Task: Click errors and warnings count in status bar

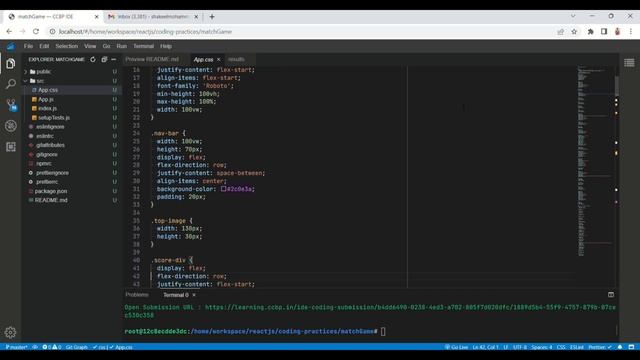Action: click(x=52, y=347)
